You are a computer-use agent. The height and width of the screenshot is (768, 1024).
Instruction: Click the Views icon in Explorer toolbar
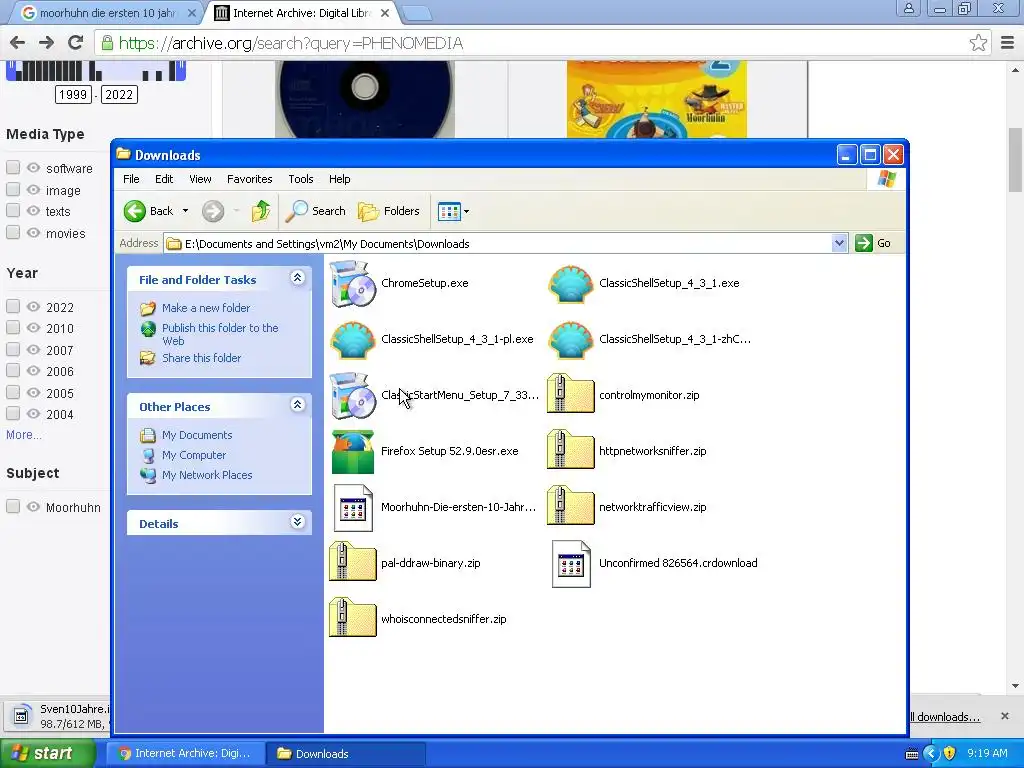tap(449, 212)
